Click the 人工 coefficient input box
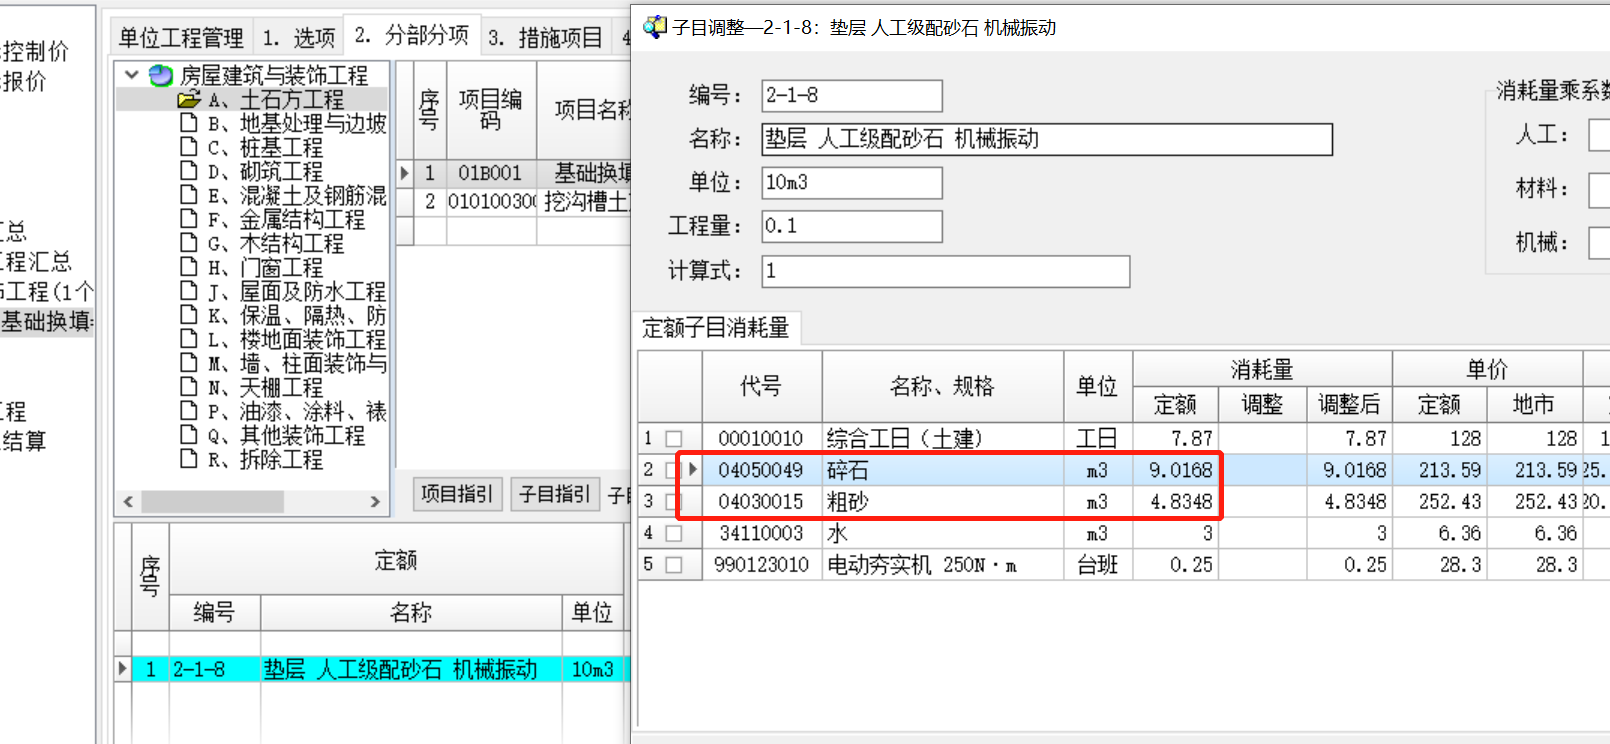 (1599, 135)
